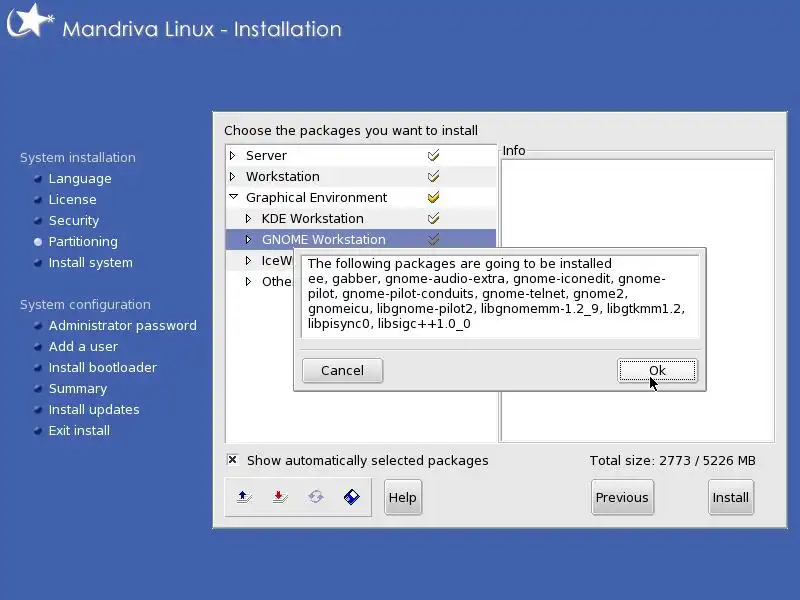Screen dimensions: 800x600
Task: Toggle the Workstation group checkmark
Action: 433,177
